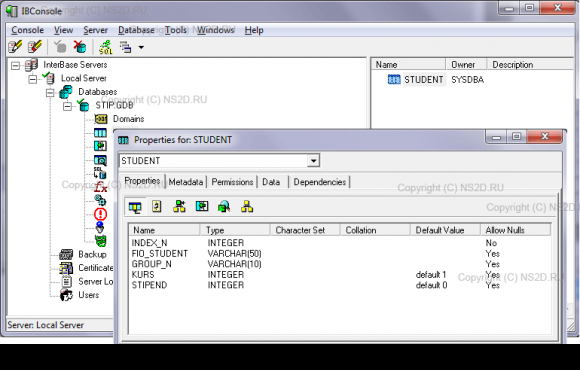Image resolution: width=580 pixels, height=370 pixels.
Task: Switch to the Dependencies tab
Action: pos(320,182)
